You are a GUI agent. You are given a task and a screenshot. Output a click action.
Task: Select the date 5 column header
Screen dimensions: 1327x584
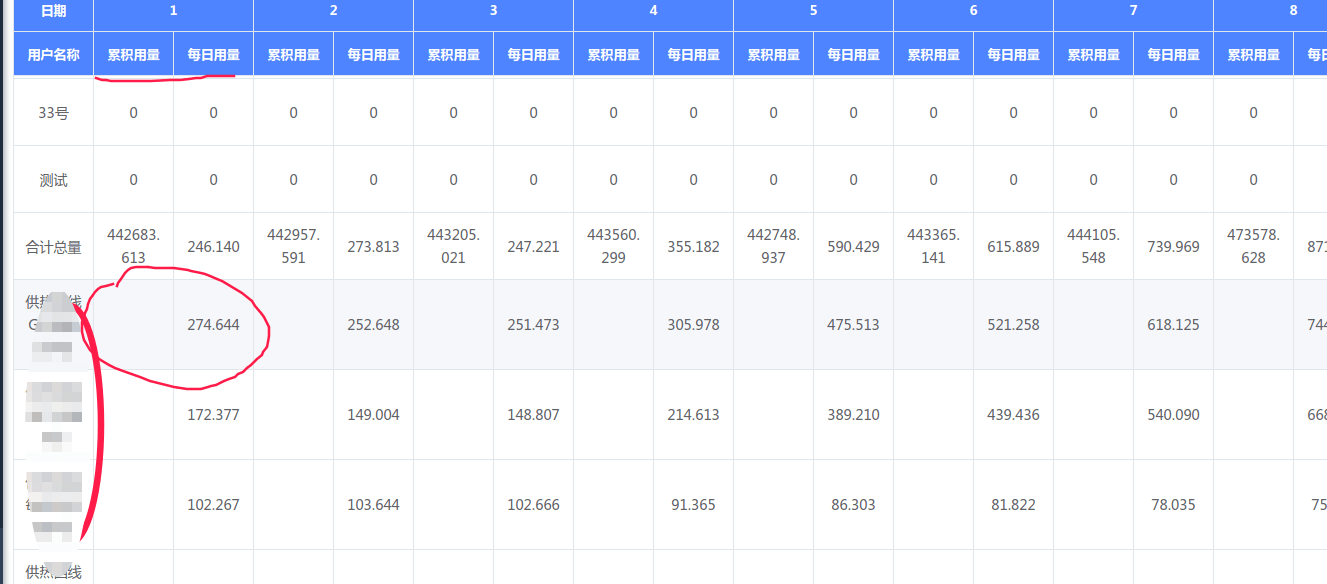click(813, 11)
